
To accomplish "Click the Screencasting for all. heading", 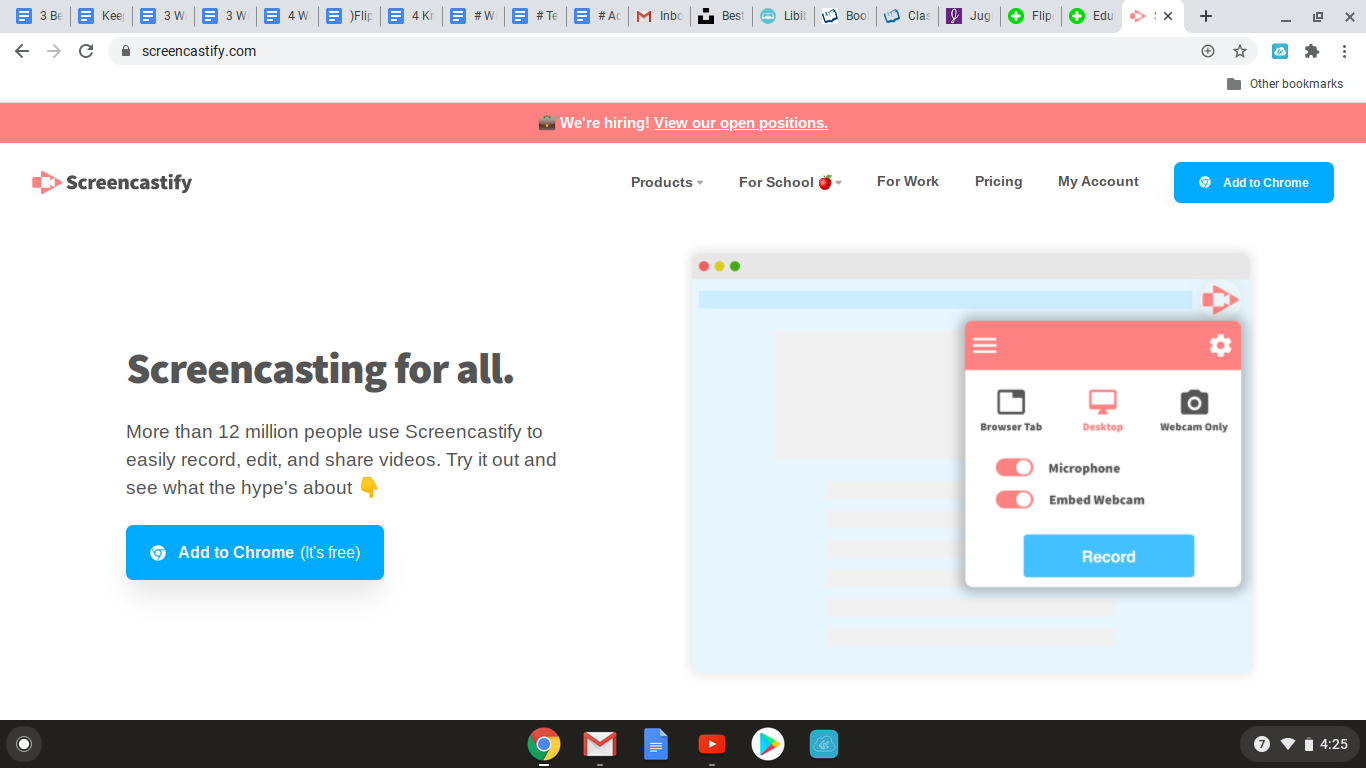I will click(320, 370).
